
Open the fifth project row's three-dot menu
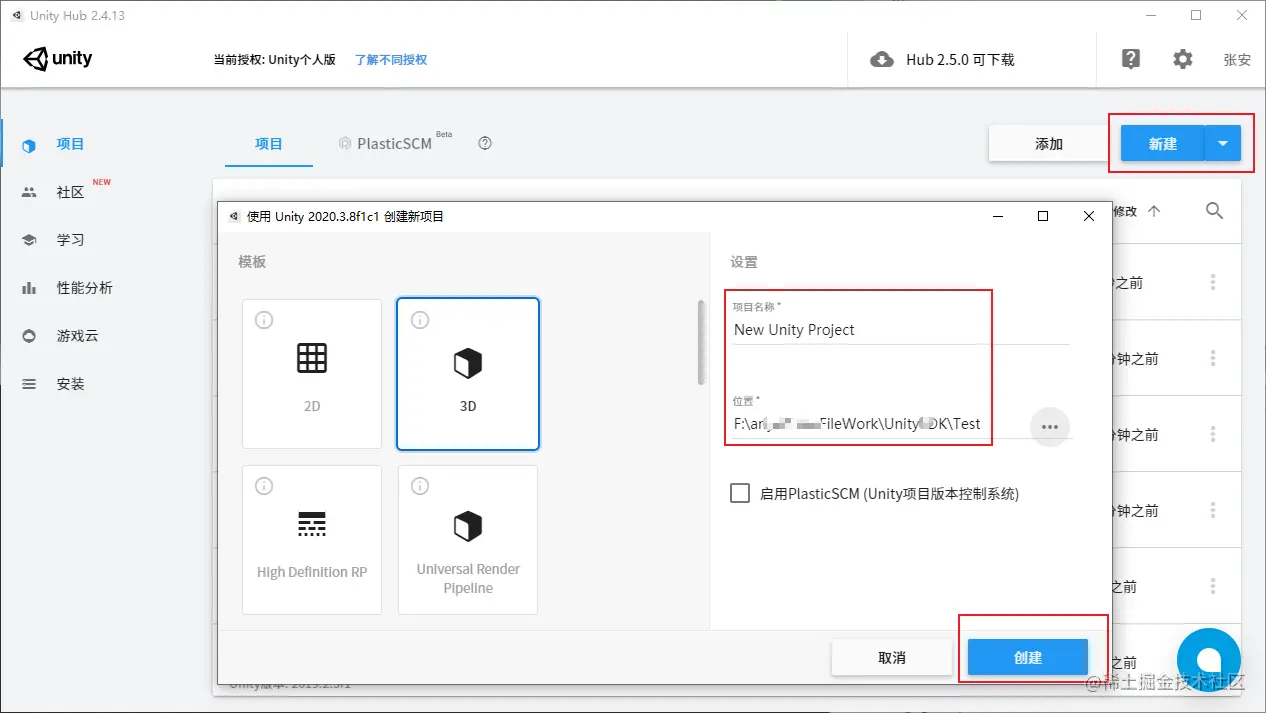1213,587
